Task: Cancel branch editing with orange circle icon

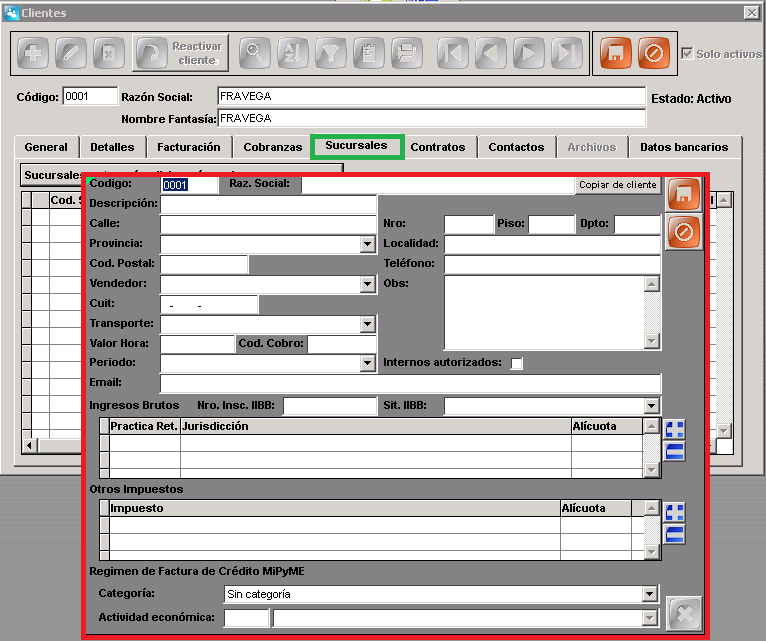Action: (684, 232)
